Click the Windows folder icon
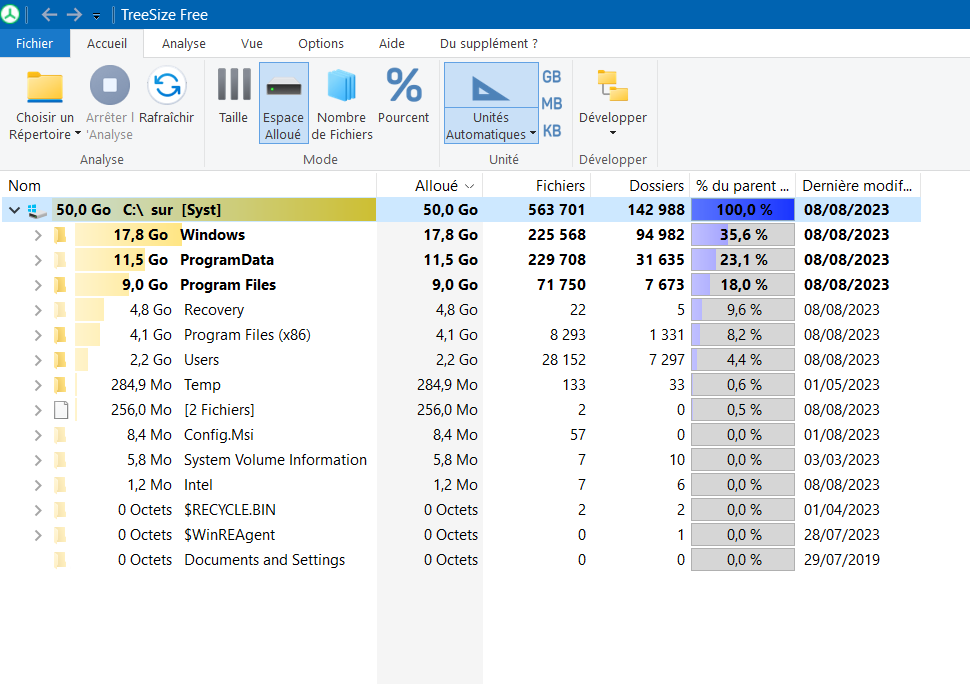 (60, 235)
